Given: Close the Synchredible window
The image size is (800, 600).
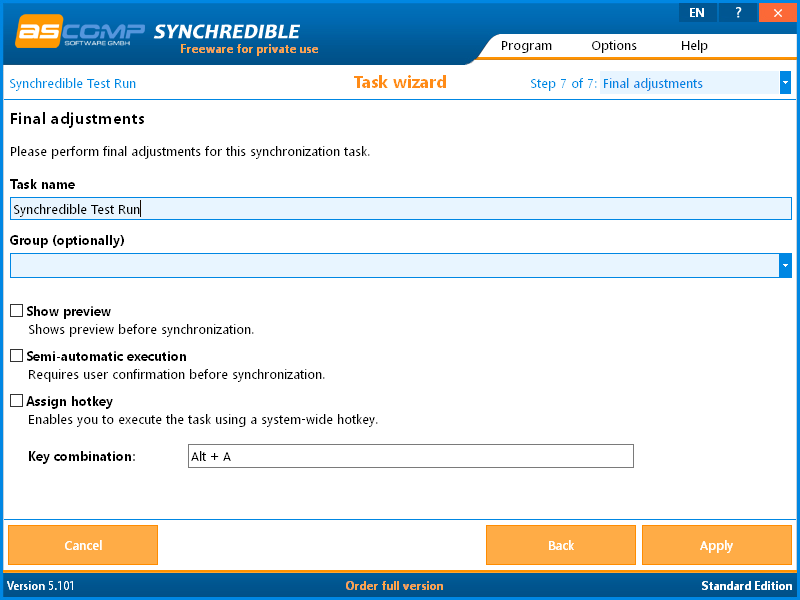Looking at the screenshot, I should click(778, 13).
